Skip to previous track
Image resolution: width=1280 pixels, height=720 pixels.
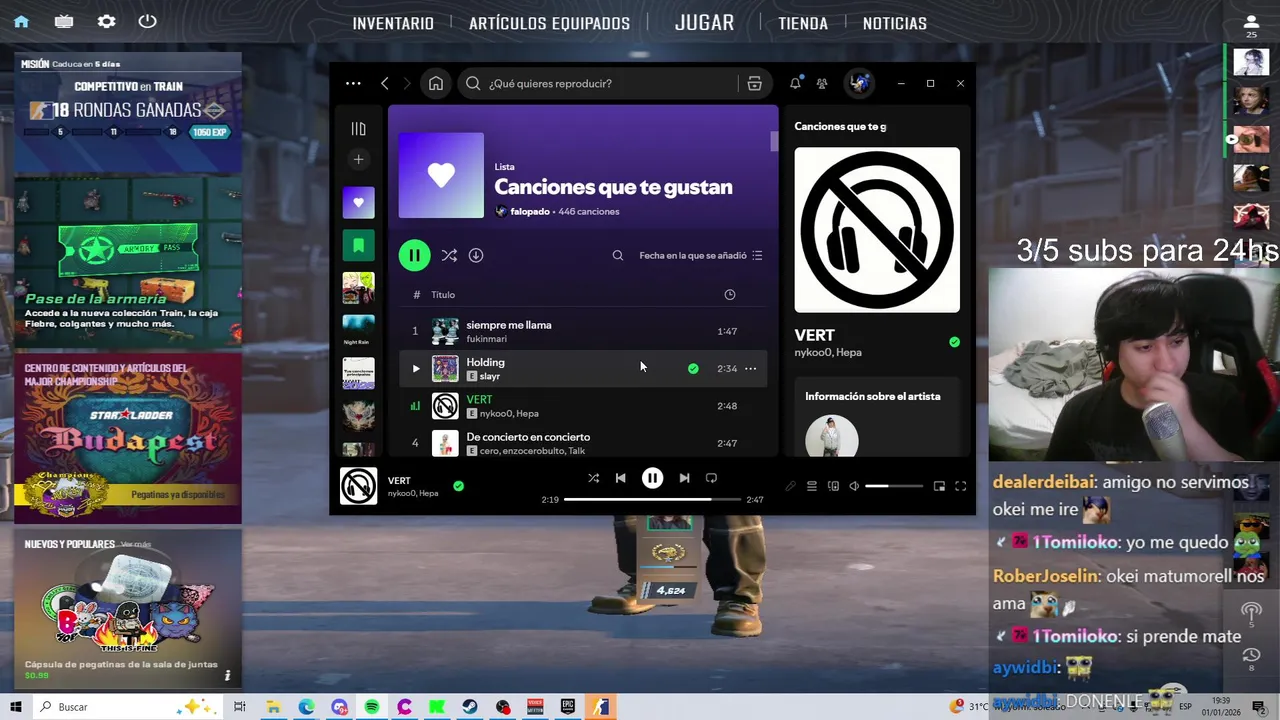(x=620, y=478)
